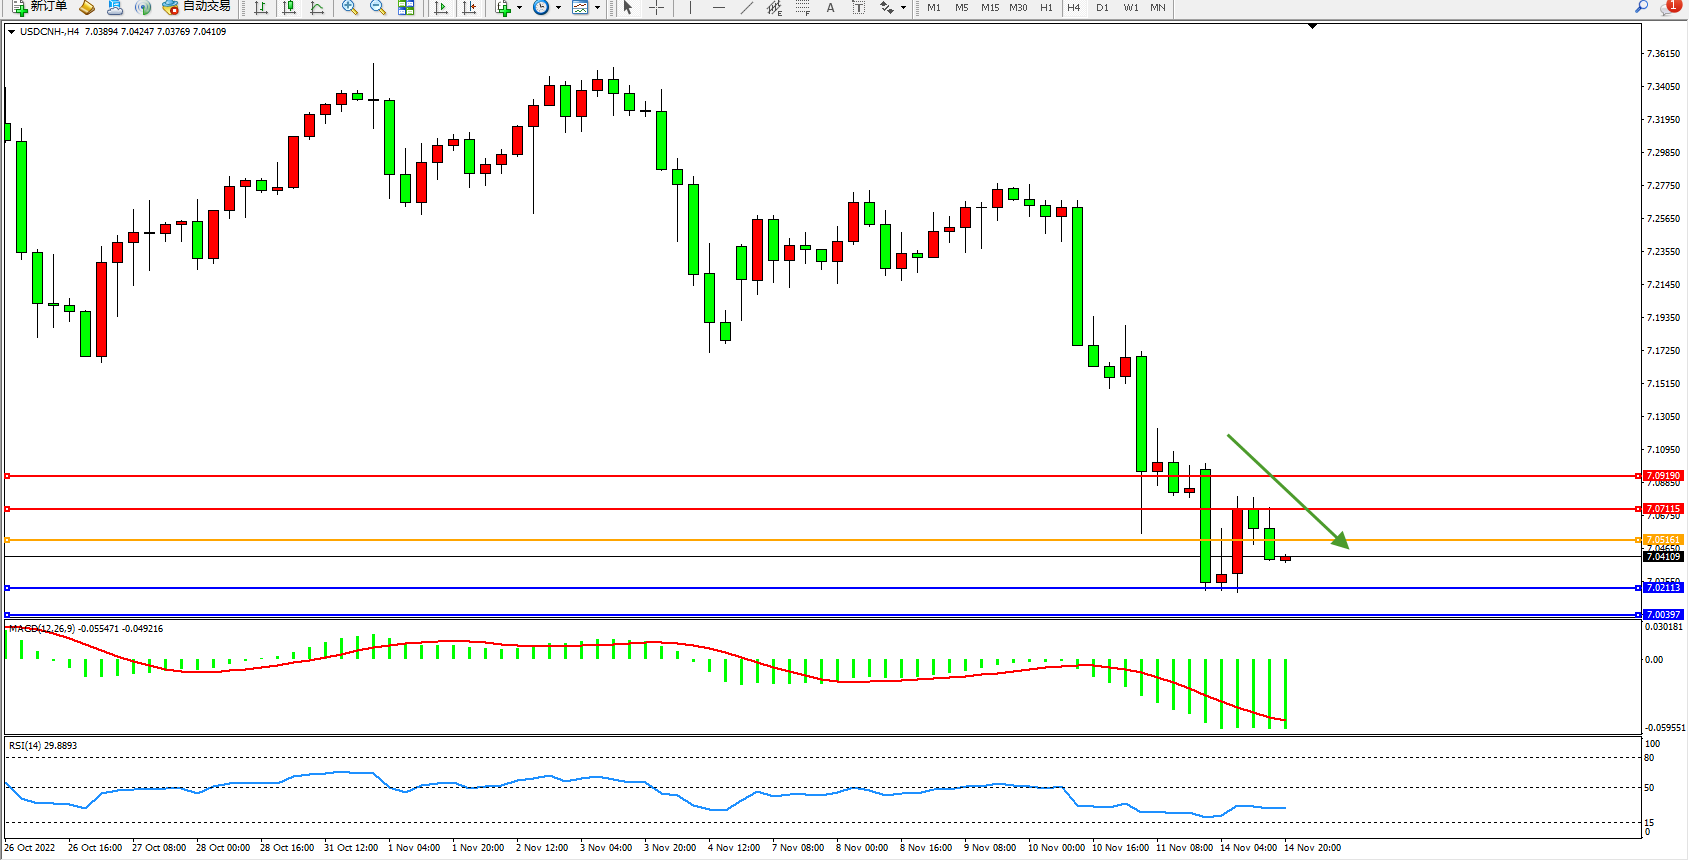Open the notifications chat bubble
The width and height of the screenshot is (1689, 861).
(1668, 7)
